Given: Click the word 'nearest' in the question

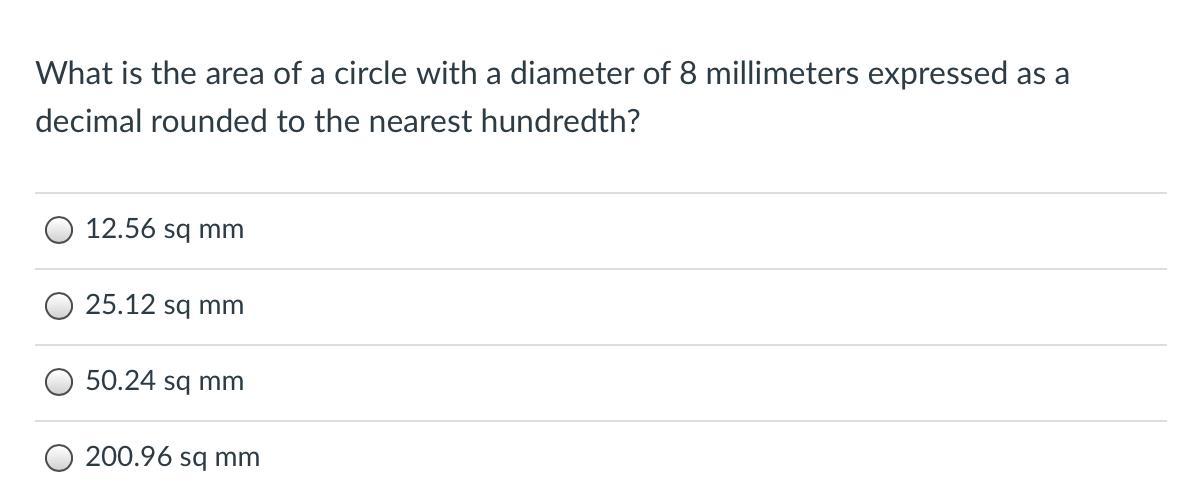Looking at the screenshot, I should tap(421, 123).
